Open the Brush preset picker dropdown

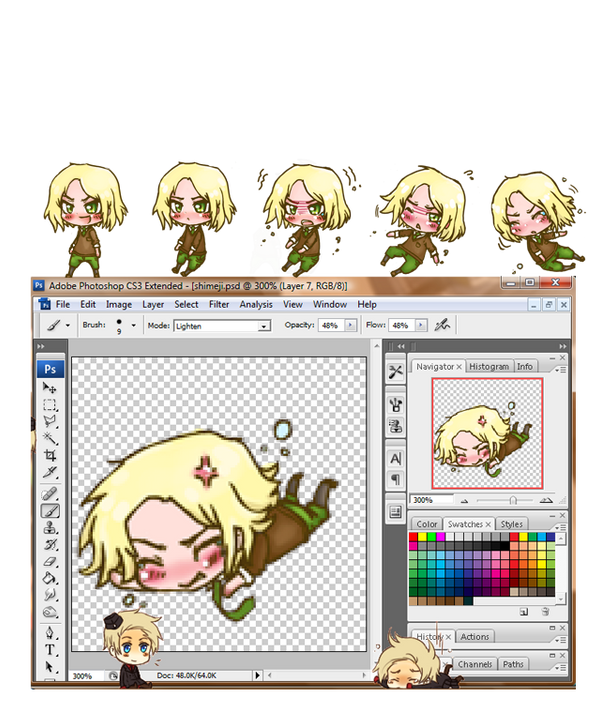pyautogui.click(x=133, y=325)
